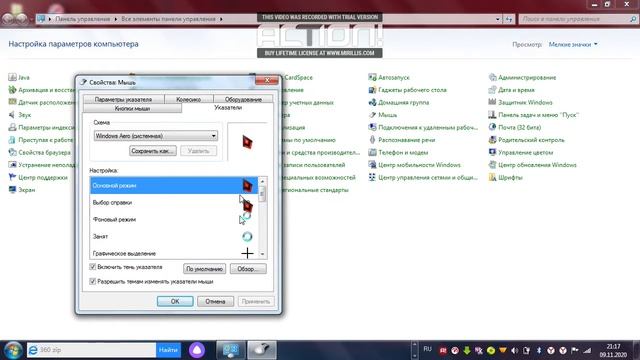Open Защитник Windows icon
The width and height of the screenshot is (640, 360).
tap(492, 102)
